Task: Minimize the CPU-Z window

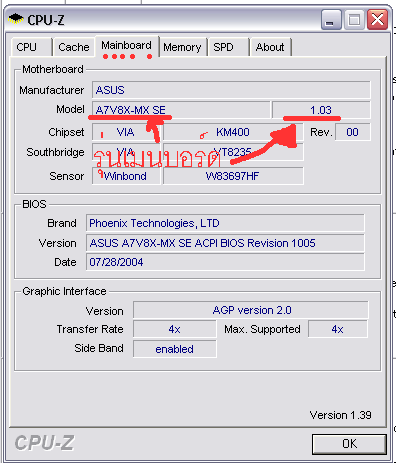Action: [331, 20]
